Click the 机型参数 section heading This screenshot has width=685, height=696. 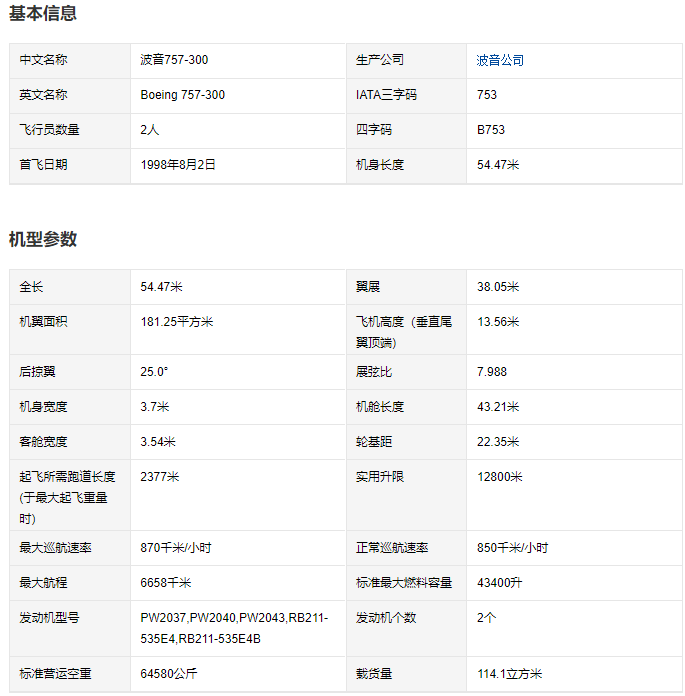tap(43, 239)
